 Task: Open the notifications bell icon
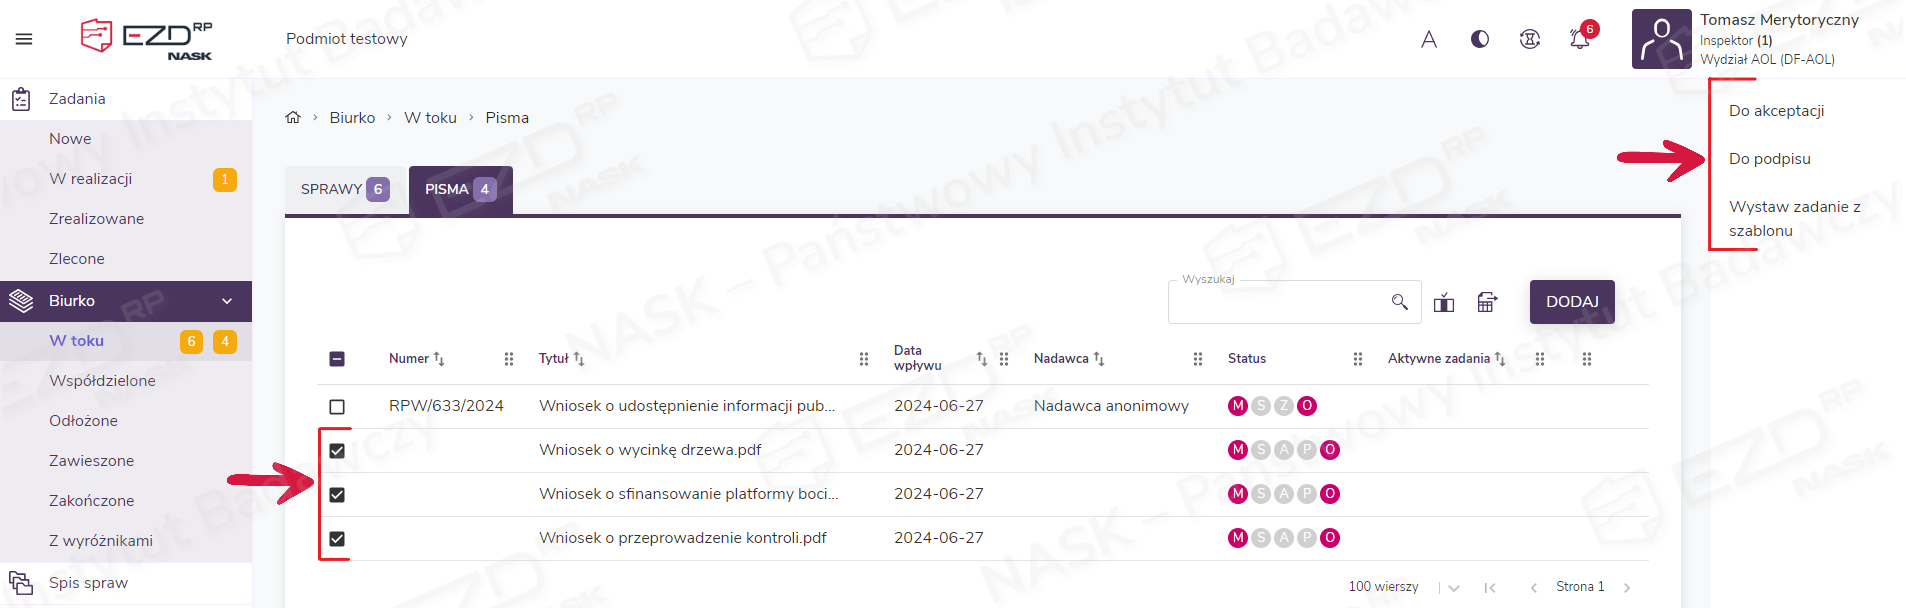tap(1580, 39)
